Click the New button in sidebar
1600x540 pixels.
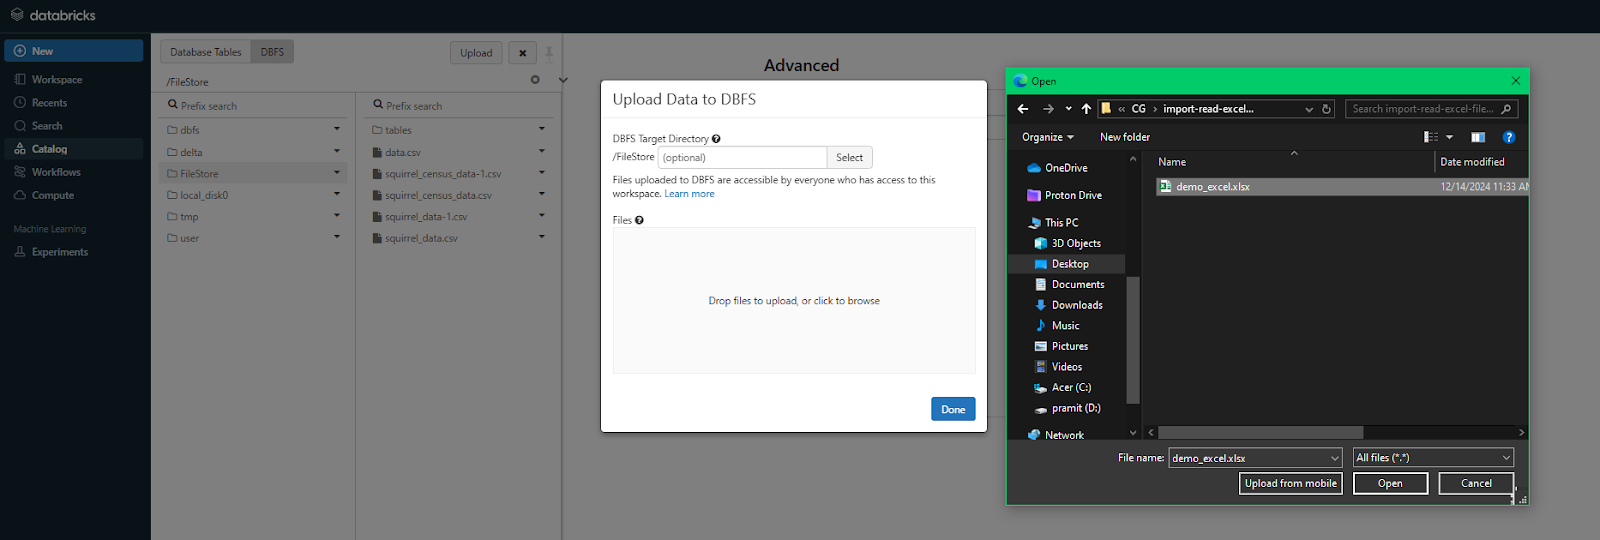74,51
